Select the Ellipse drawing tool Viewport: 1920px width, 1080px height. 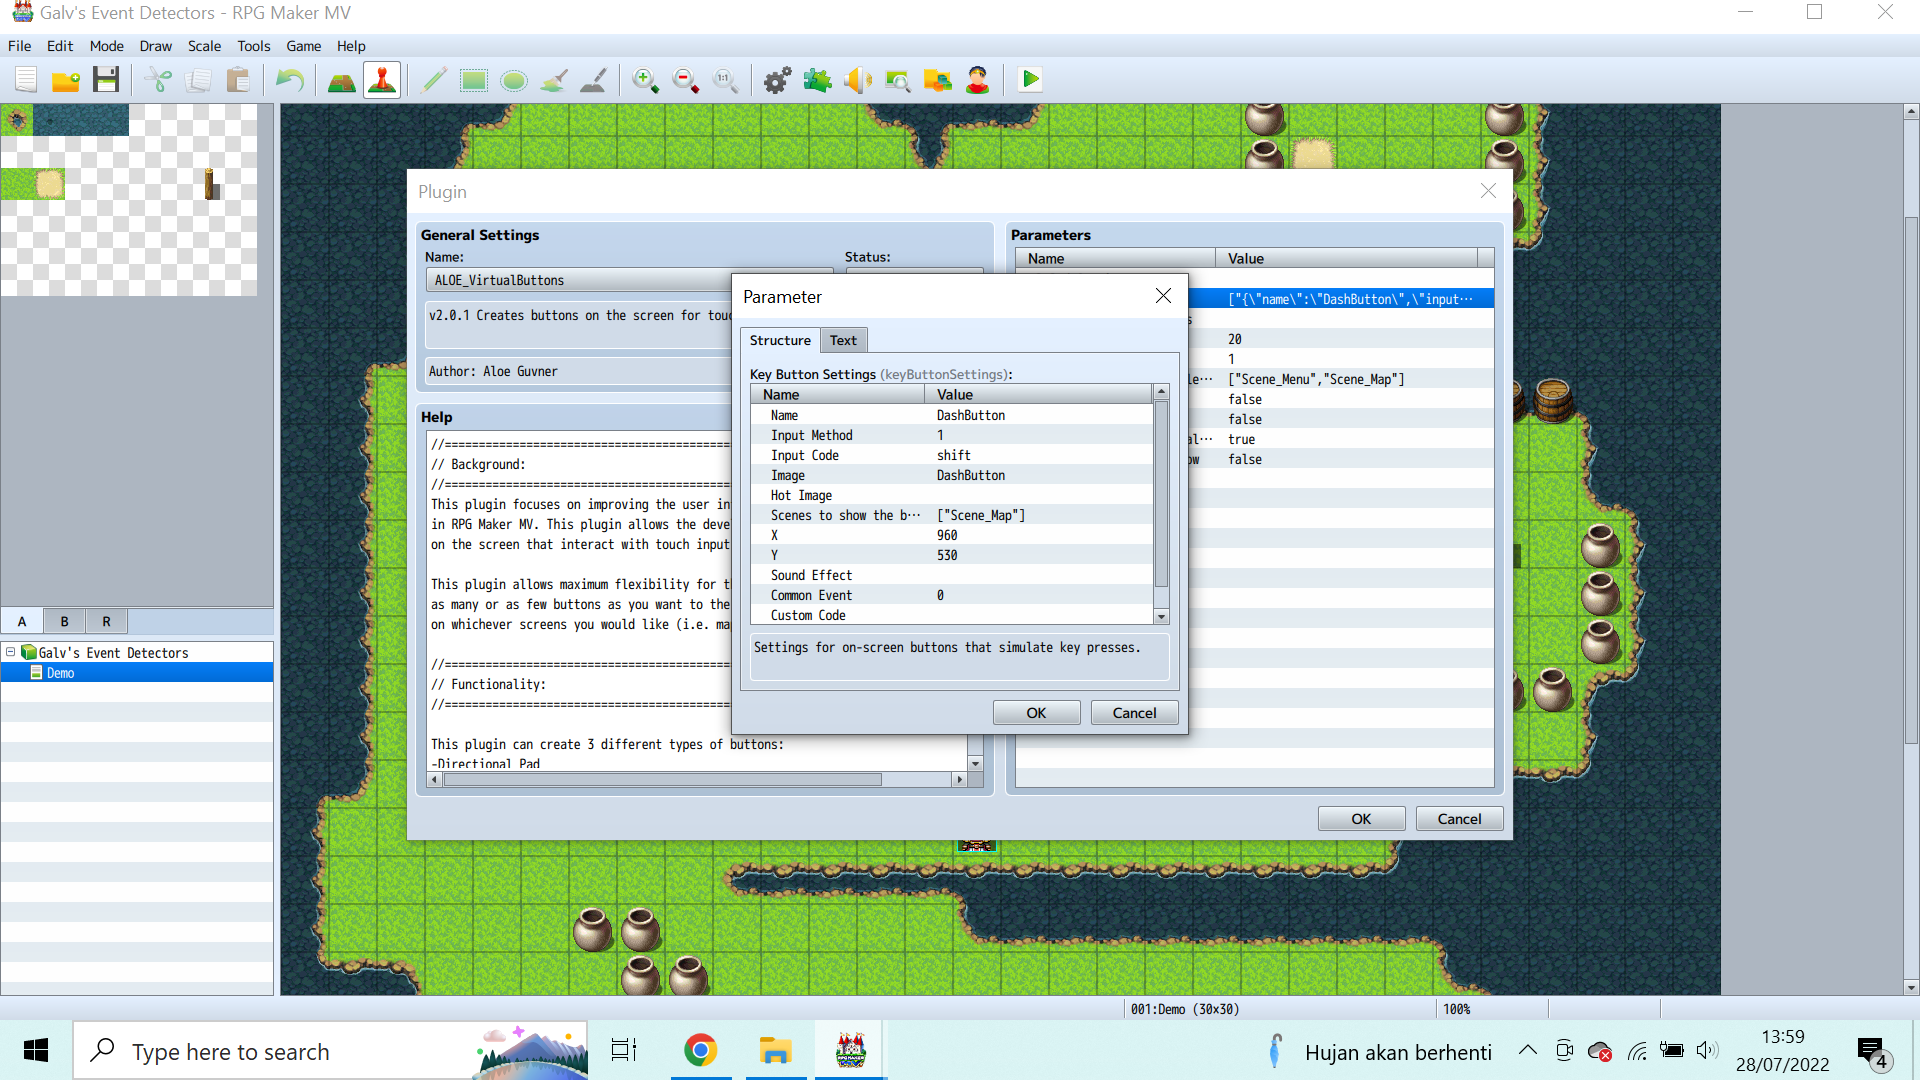tap(514, 80)
